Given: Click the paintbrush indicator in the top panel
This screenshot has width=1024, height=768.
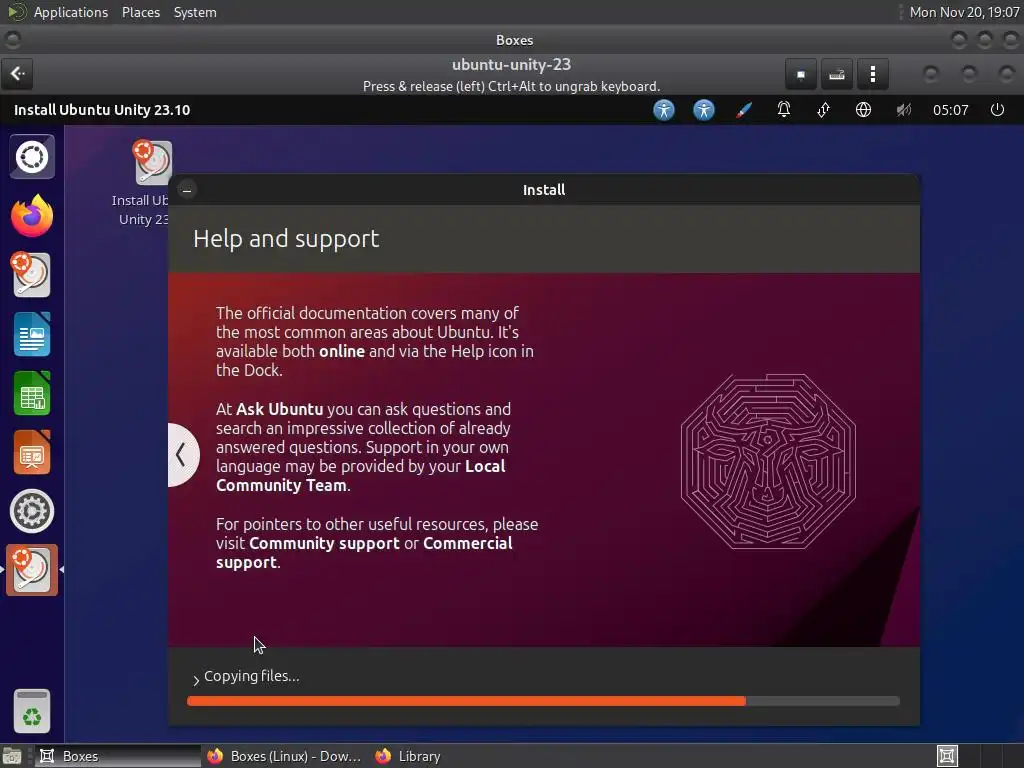Looking at the screenshot, I should [744, 110].
